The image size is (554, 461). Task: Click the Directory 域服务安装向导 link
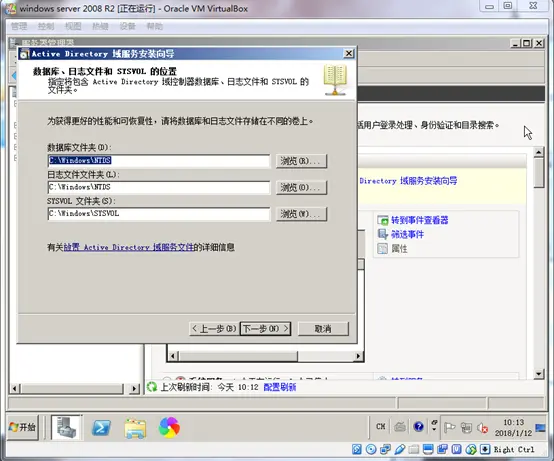pyautogui.click(x=408, y=181)
